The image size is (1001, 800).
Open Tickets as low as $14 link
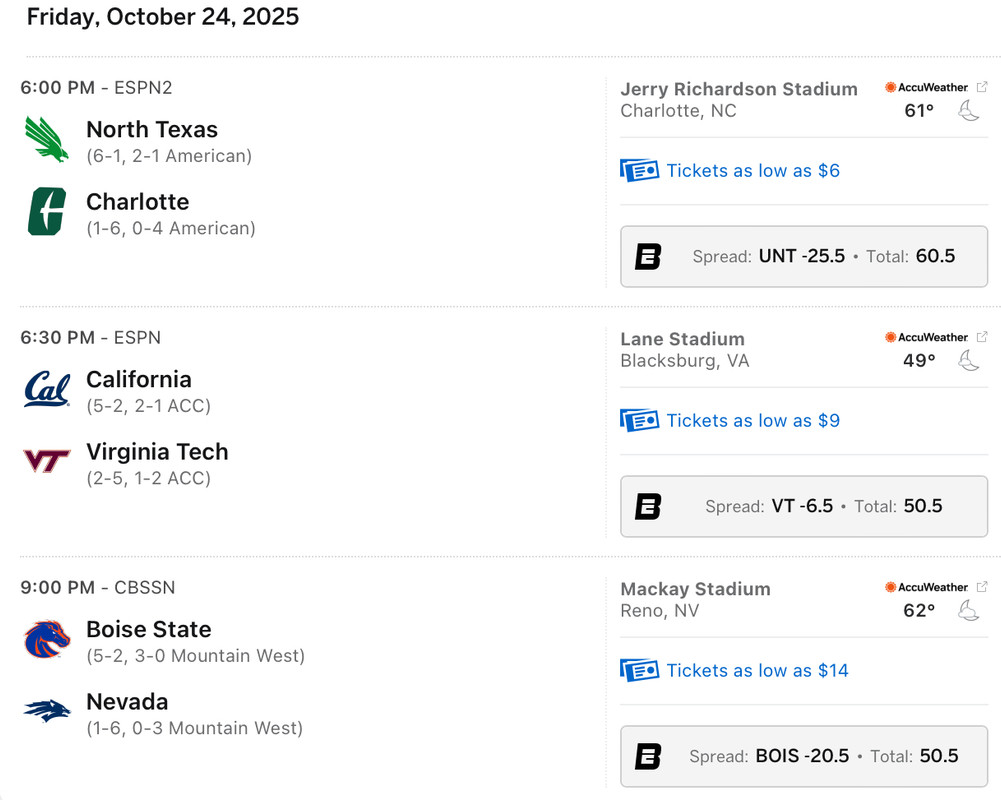(757, 671)
